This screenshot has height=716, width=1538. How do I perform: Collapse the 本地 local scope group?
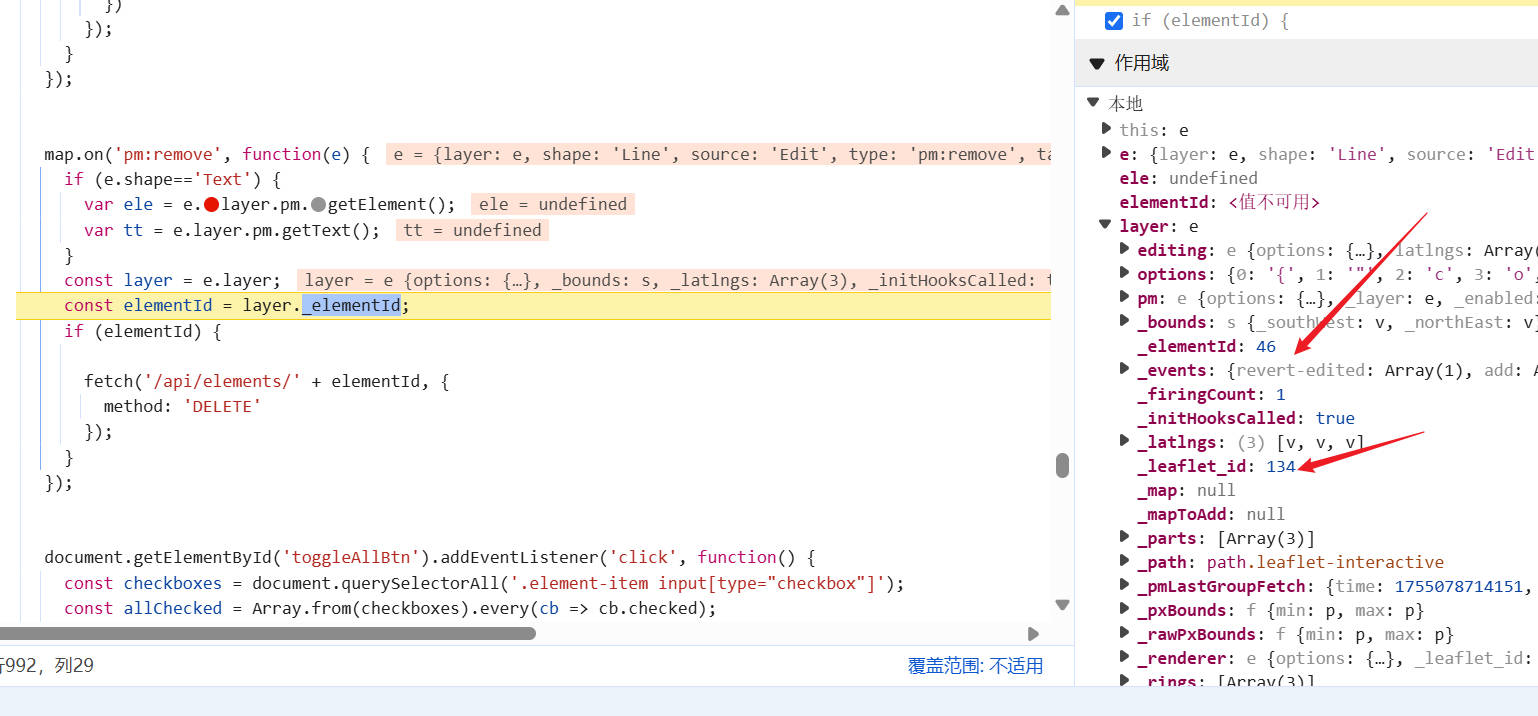(1093, 103)
